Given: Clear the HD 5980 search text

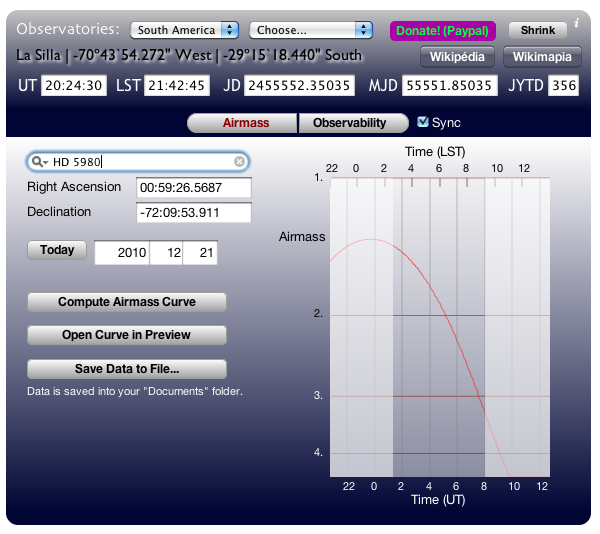Looking at the screenshot, I should (239, 162).
